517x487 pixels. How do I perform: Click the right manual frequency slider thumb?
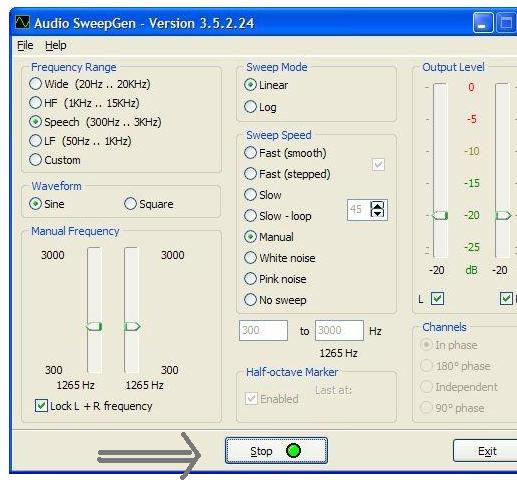pyautogui.click(x=132, y=326)
